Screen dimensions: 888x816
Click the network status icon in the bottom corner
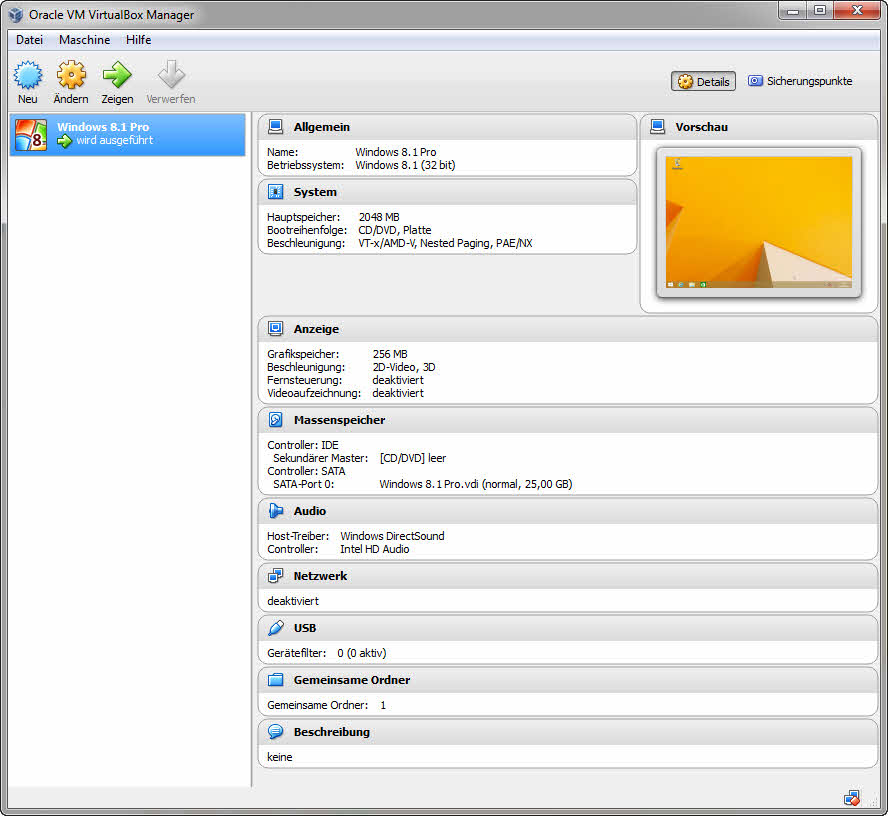852,798
